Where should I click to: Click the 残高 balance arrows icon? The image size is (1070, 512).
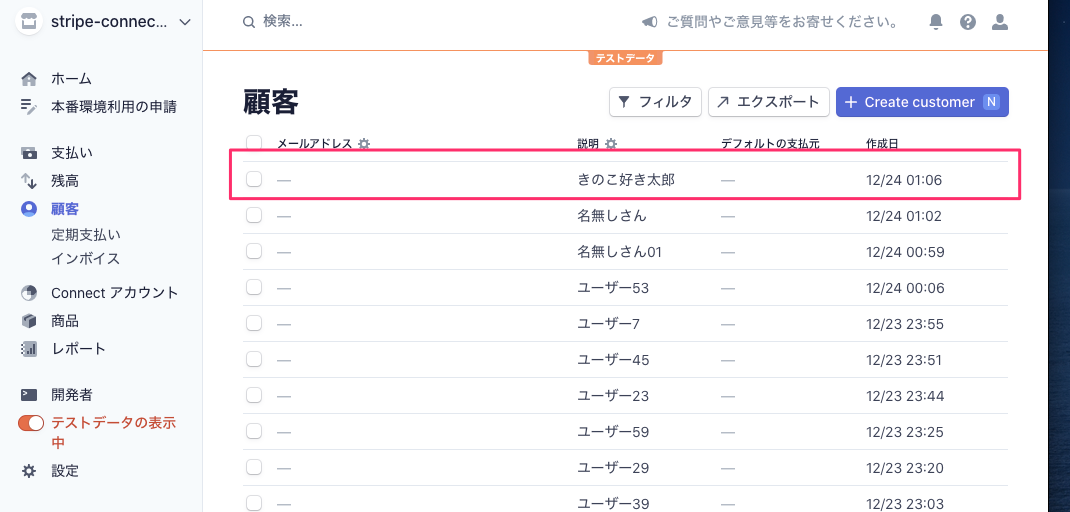(x=29, y=181)
